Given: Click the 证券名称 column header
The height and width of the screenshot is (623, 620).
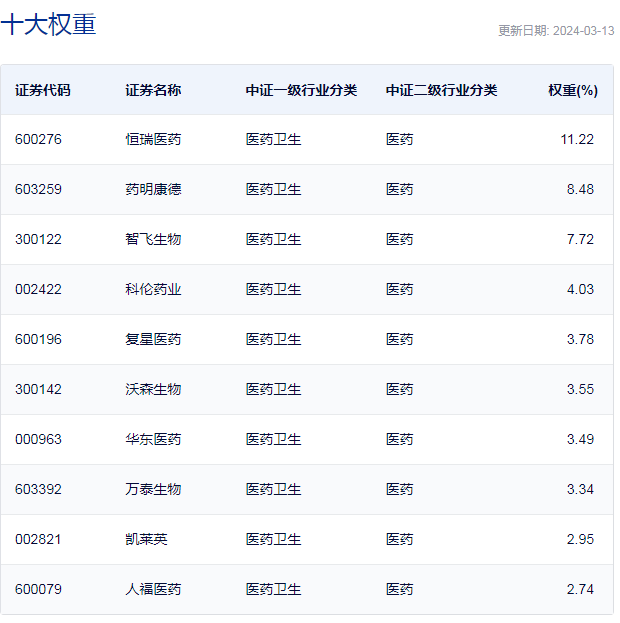Looking at the screenshot, I should (153, 90).
